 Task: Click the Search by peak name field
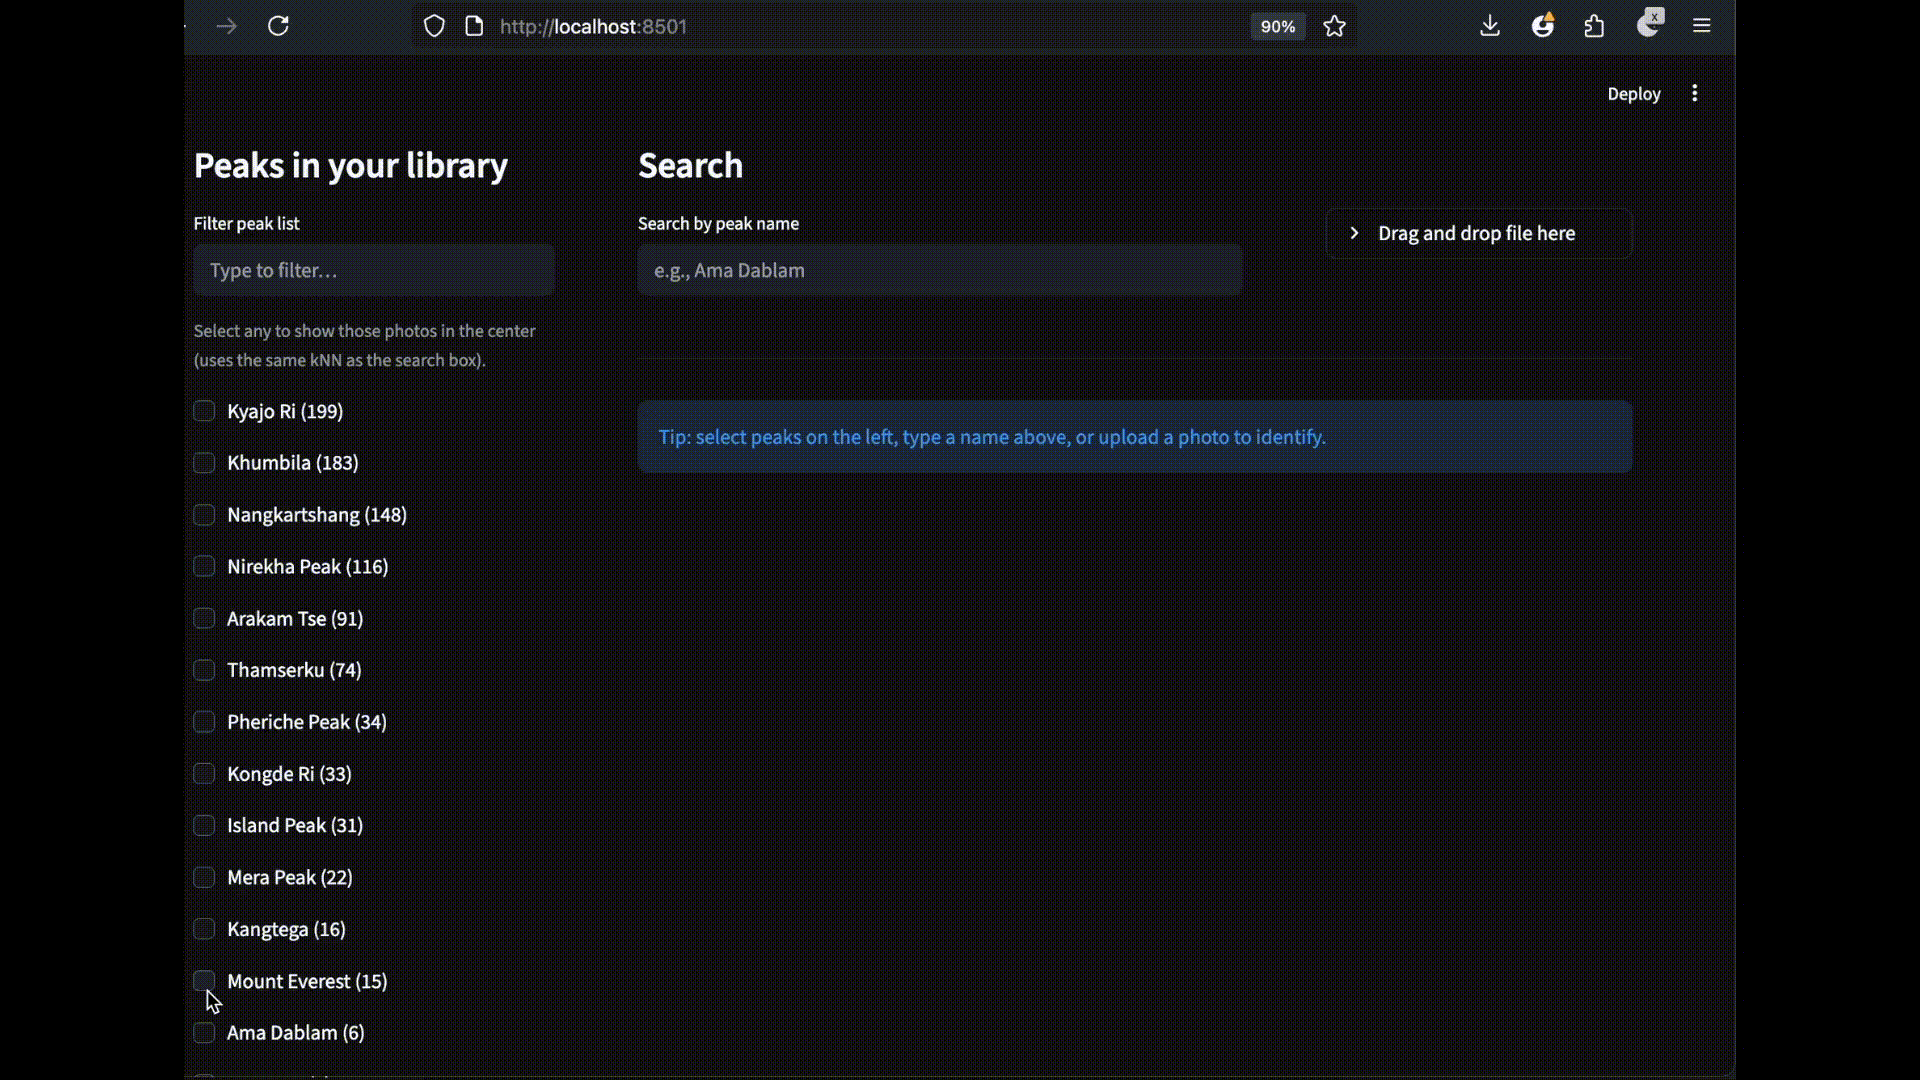coord(939,270)
